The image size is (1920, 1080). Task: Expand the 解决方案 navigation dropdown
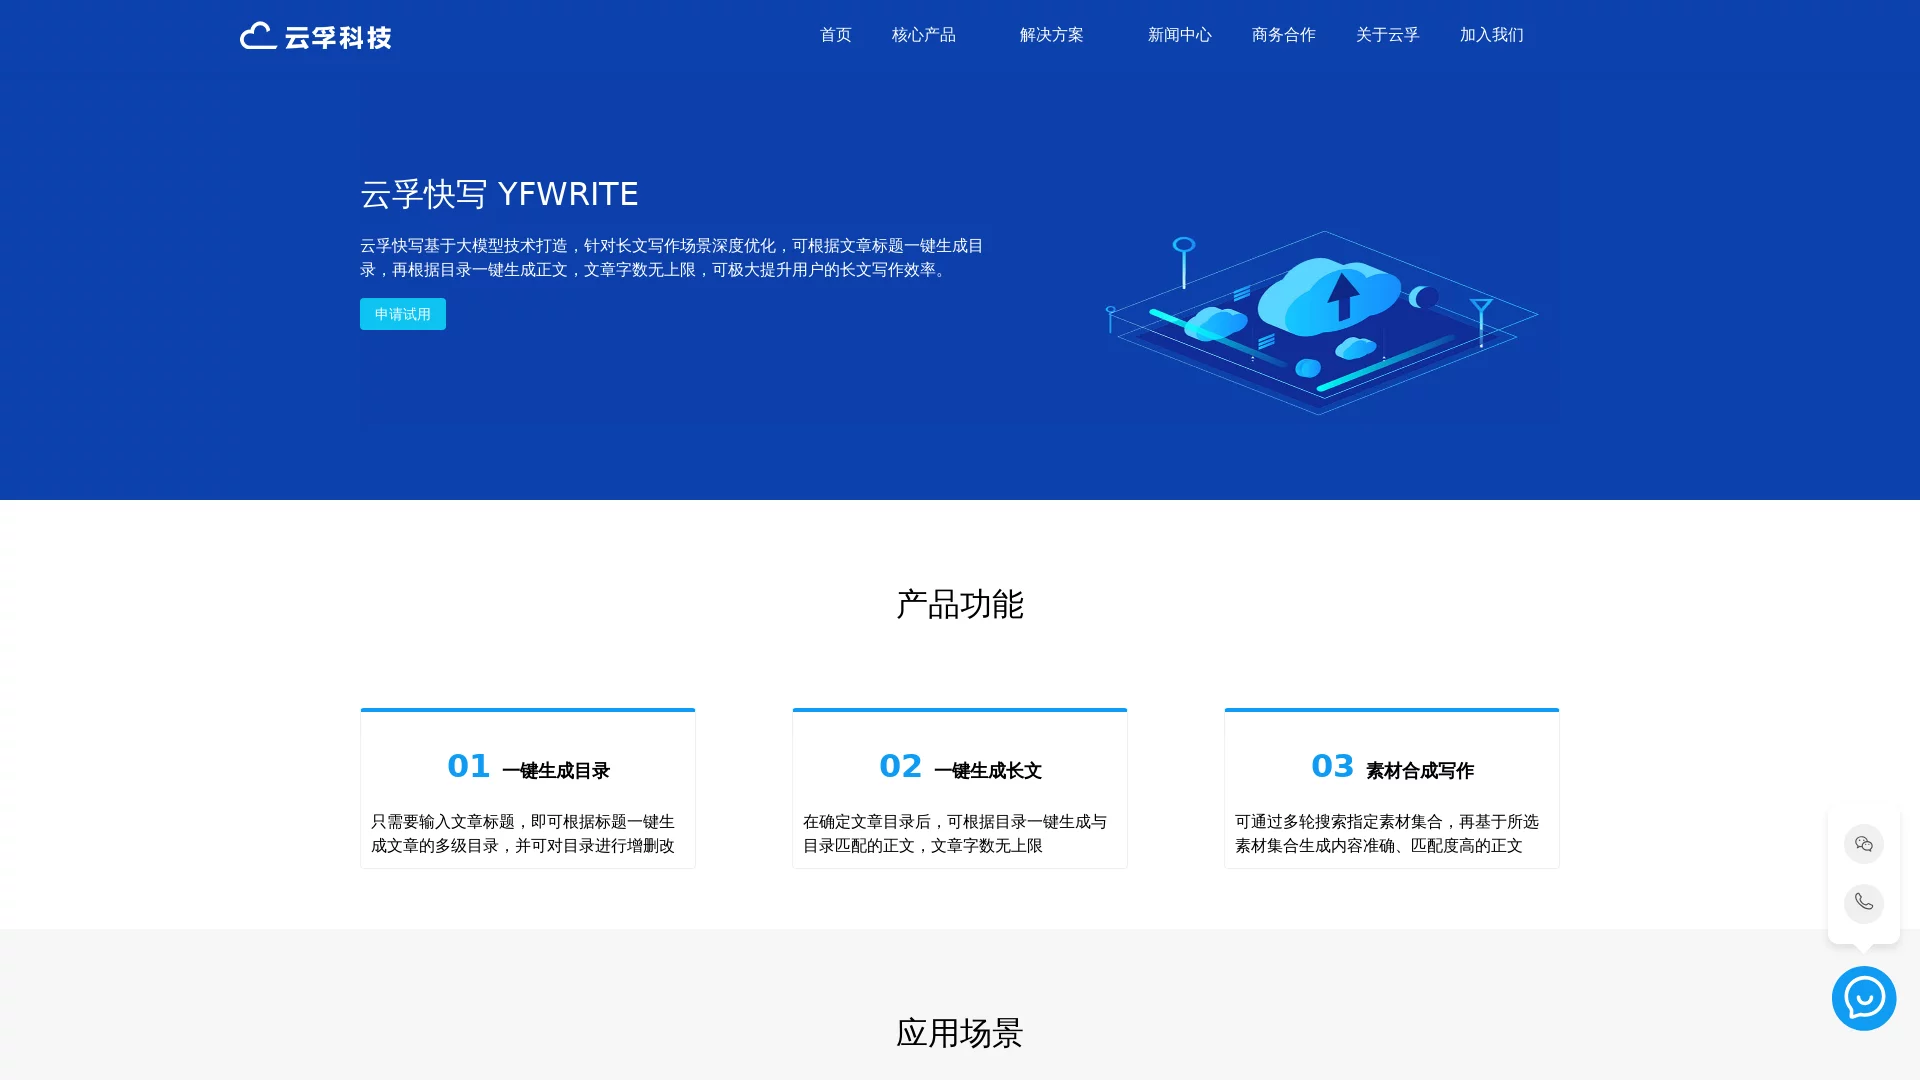point(1051,35)
